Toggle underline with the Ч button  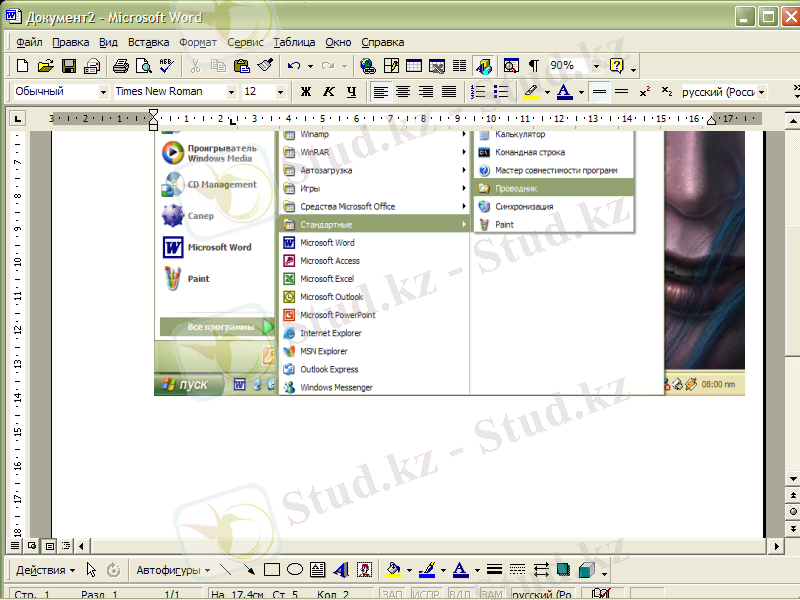352,92
